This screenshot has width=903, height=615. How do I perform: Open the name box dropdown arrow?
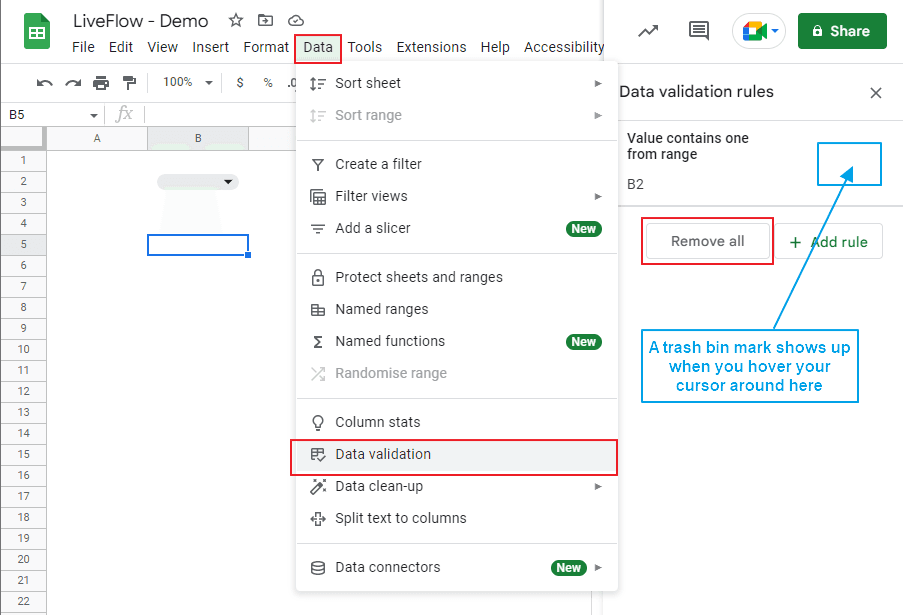pyautogui.click(x=93, y=115)
